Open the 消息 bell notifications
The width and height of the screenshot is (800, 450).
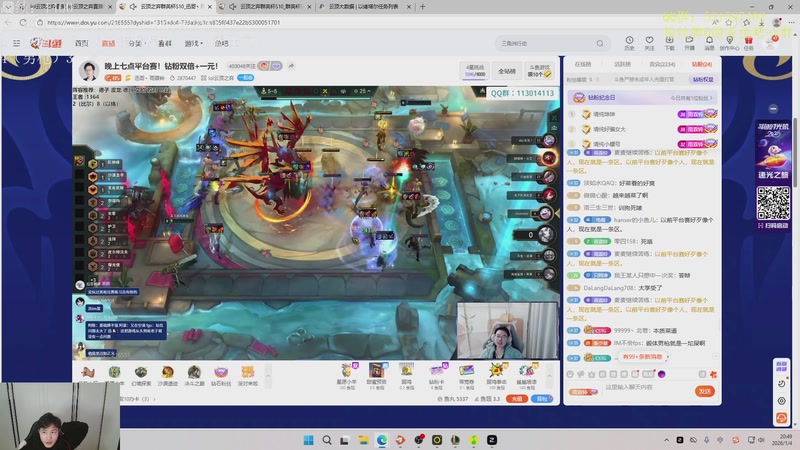(x=709, y=43)
